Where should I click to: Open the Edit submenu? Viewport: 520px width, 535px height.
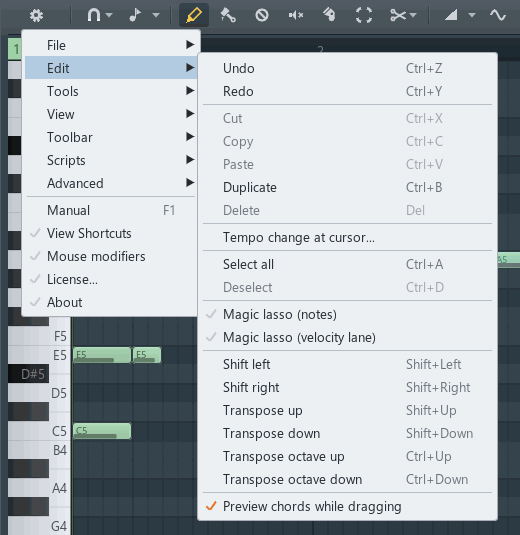(x=111, y=68)
